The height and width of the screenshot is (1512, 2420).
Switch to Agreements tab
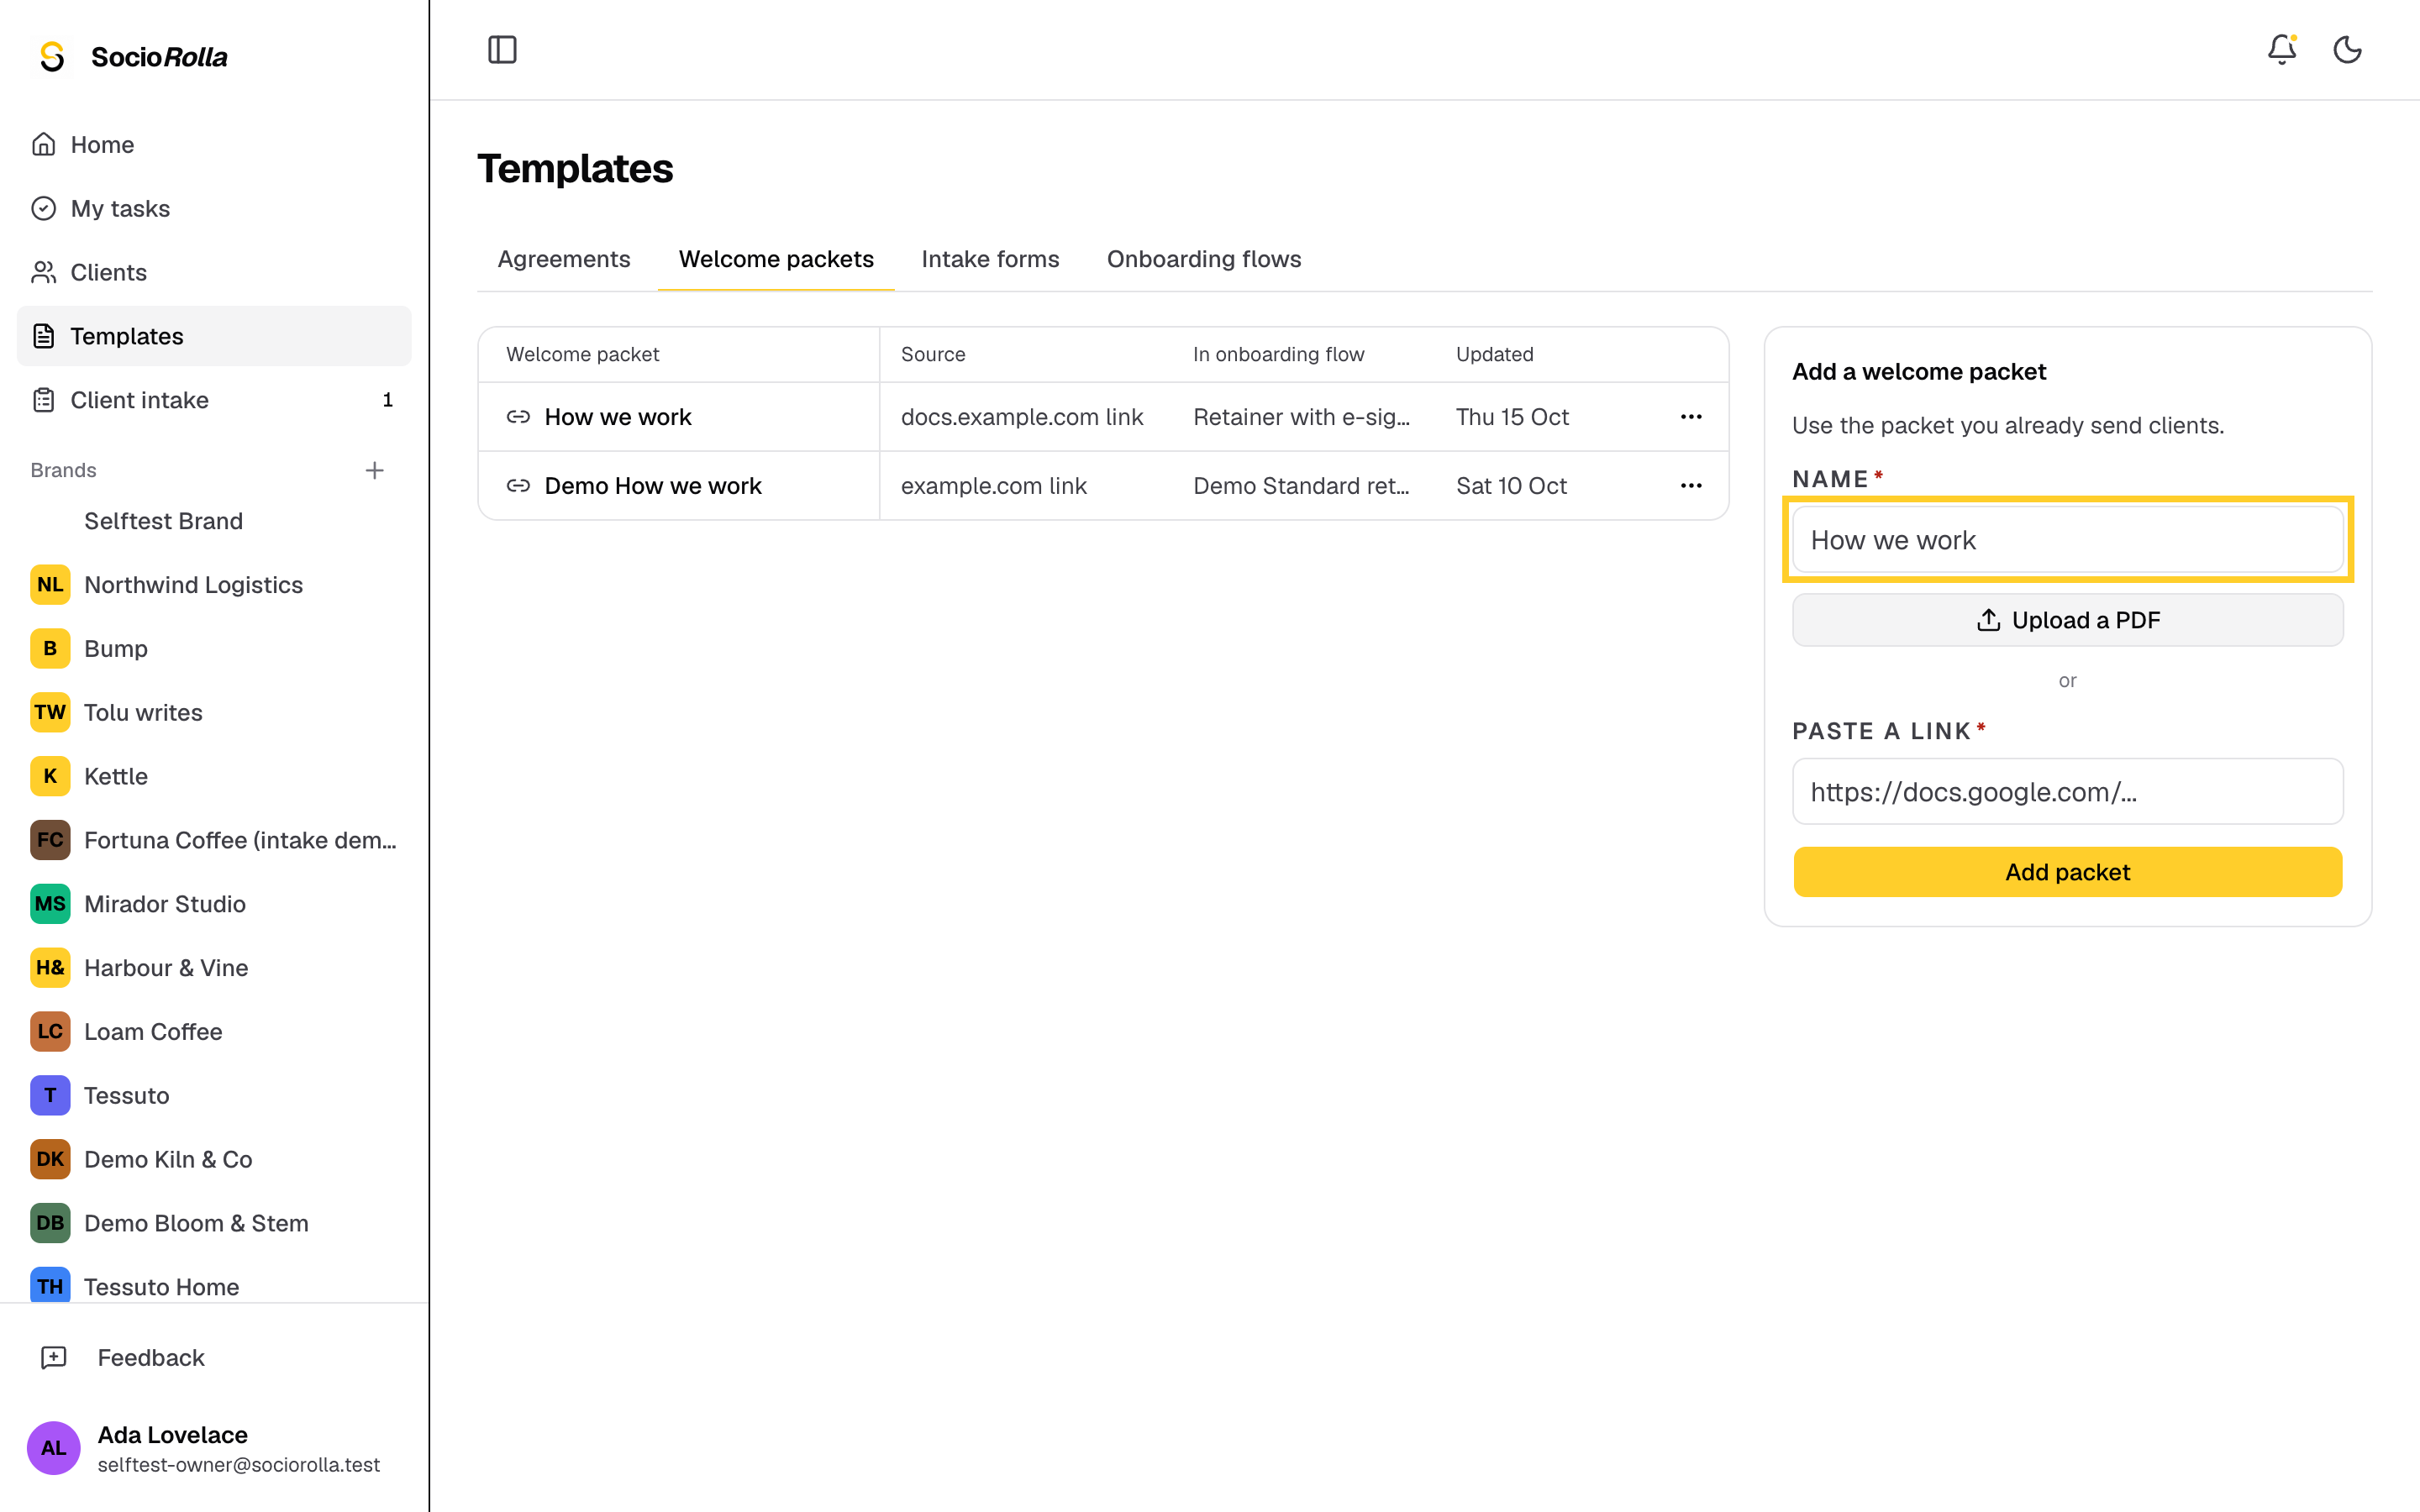click(x=564, y=259)
